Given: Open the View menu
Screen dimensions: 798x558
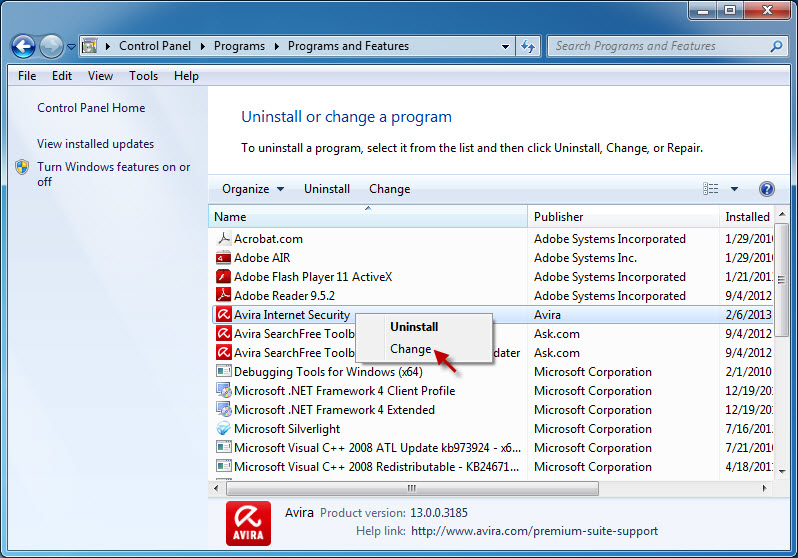Looking at the screenshot, I should (x=100, y=76).
